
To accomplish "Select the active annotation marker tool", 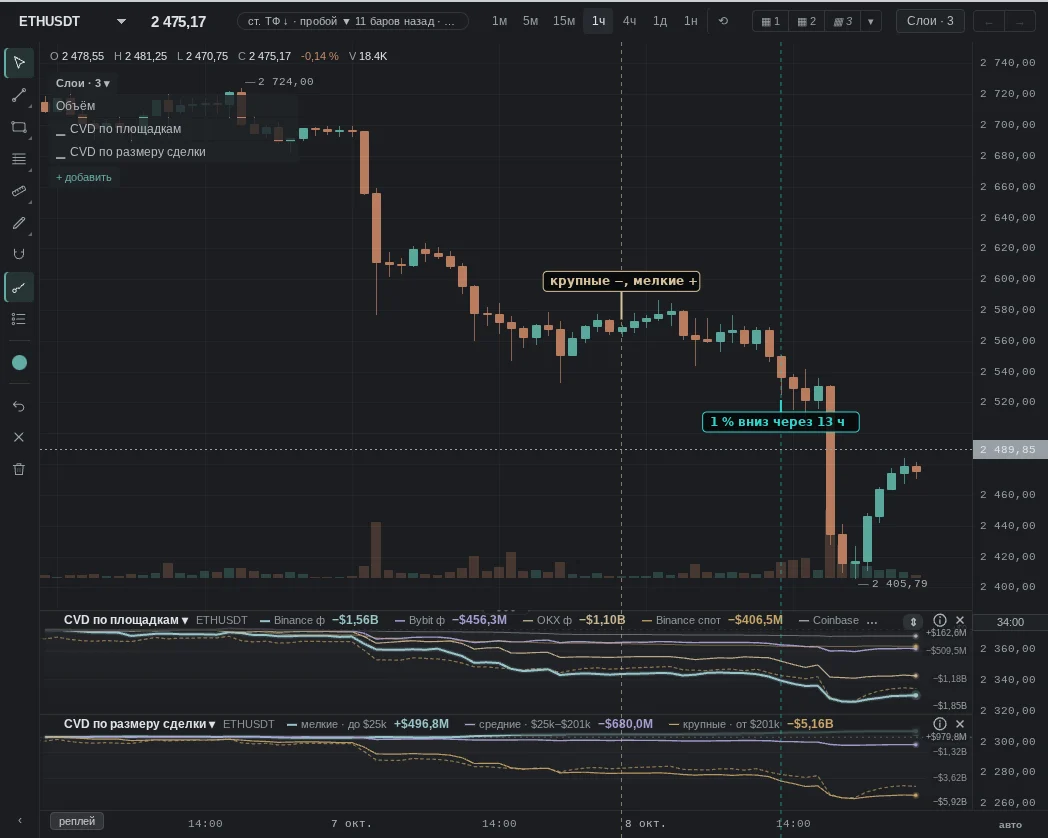I will click(x=19, y=287).
